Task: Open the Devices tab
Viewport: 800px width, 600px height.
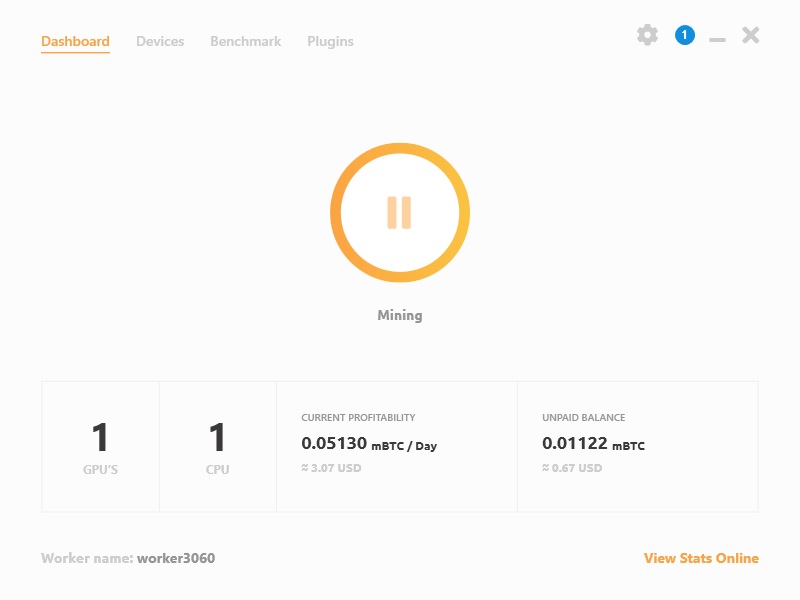Action: (x=160, y=41)
